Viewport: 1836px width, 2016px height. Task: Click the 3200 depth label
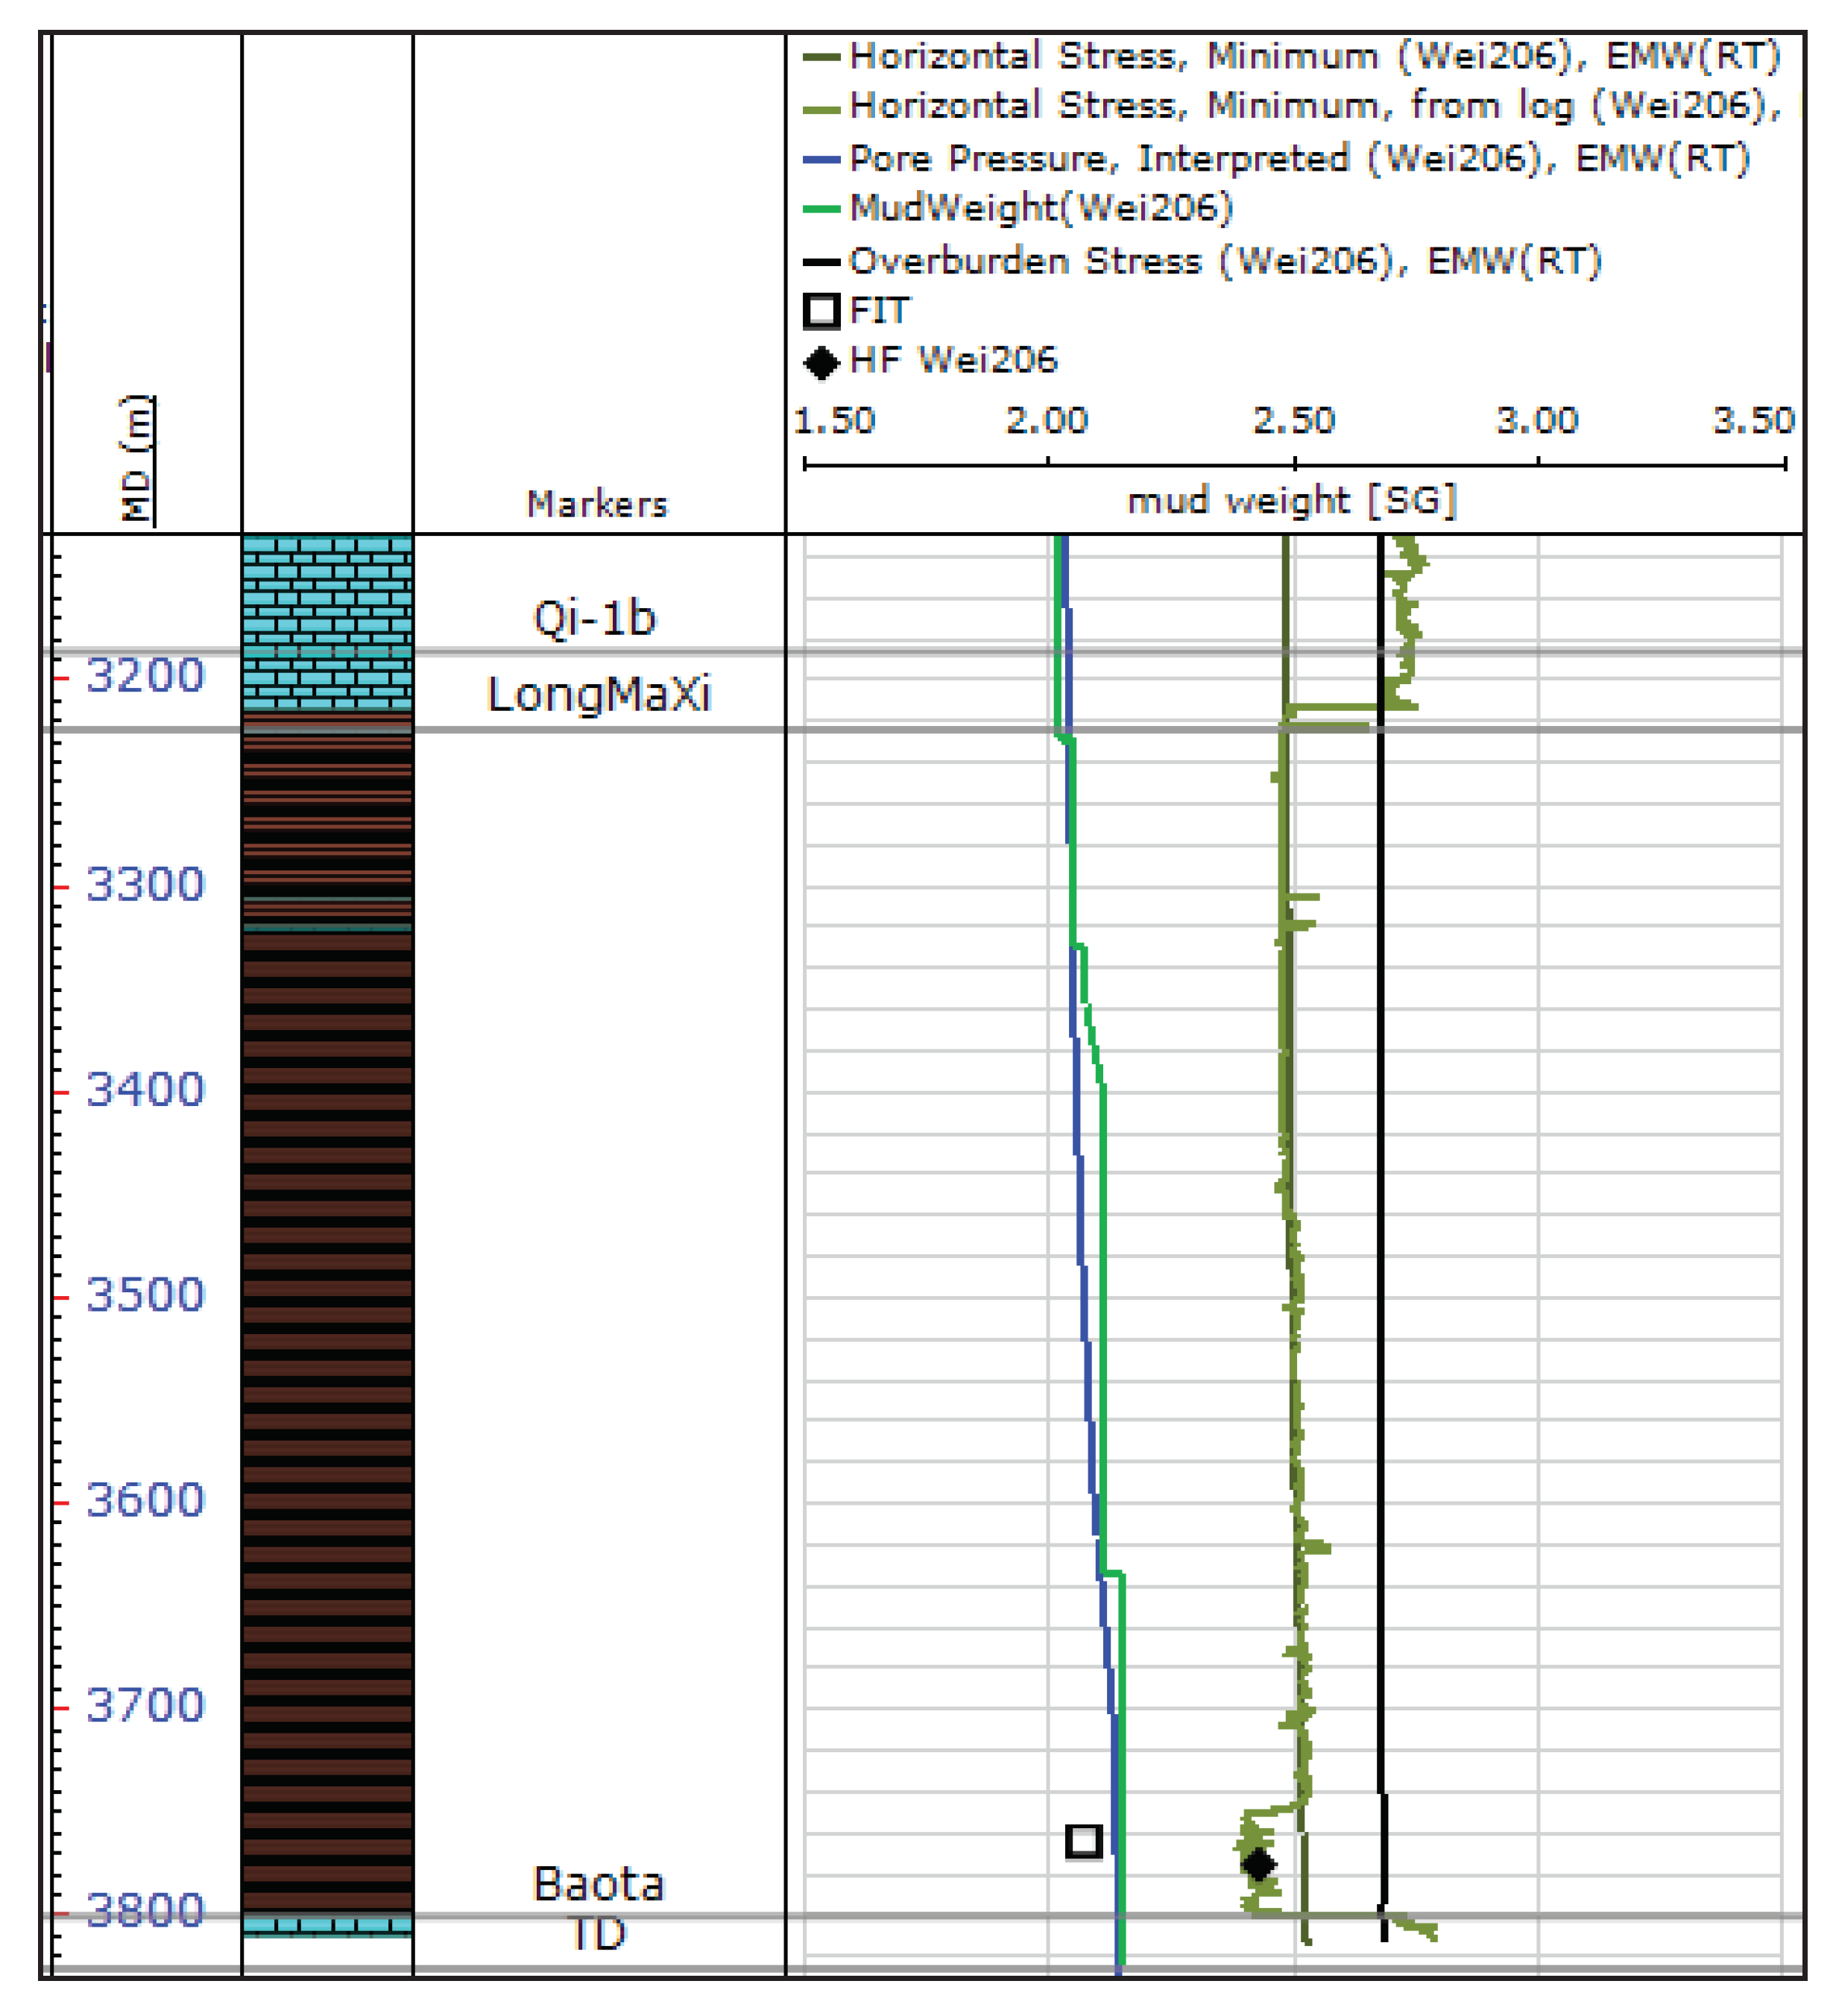(x=145, y=676)
